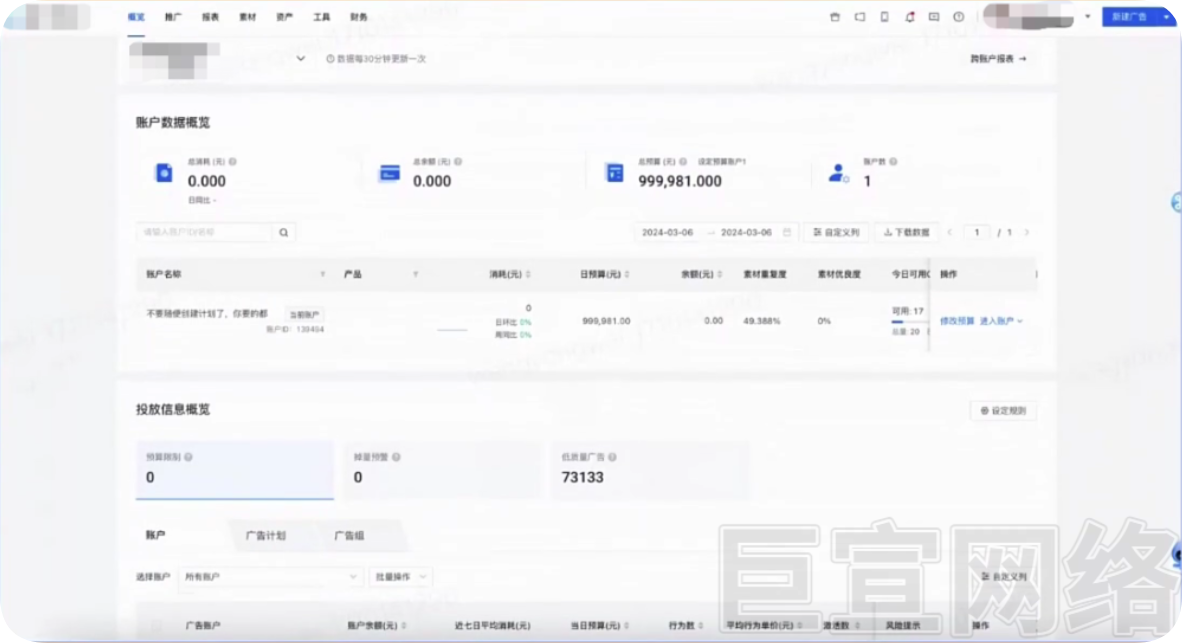This screenshot has height=643, width=1182.
Task: Click the 49.388% 素材重复度 value
Action: point(761,321)
